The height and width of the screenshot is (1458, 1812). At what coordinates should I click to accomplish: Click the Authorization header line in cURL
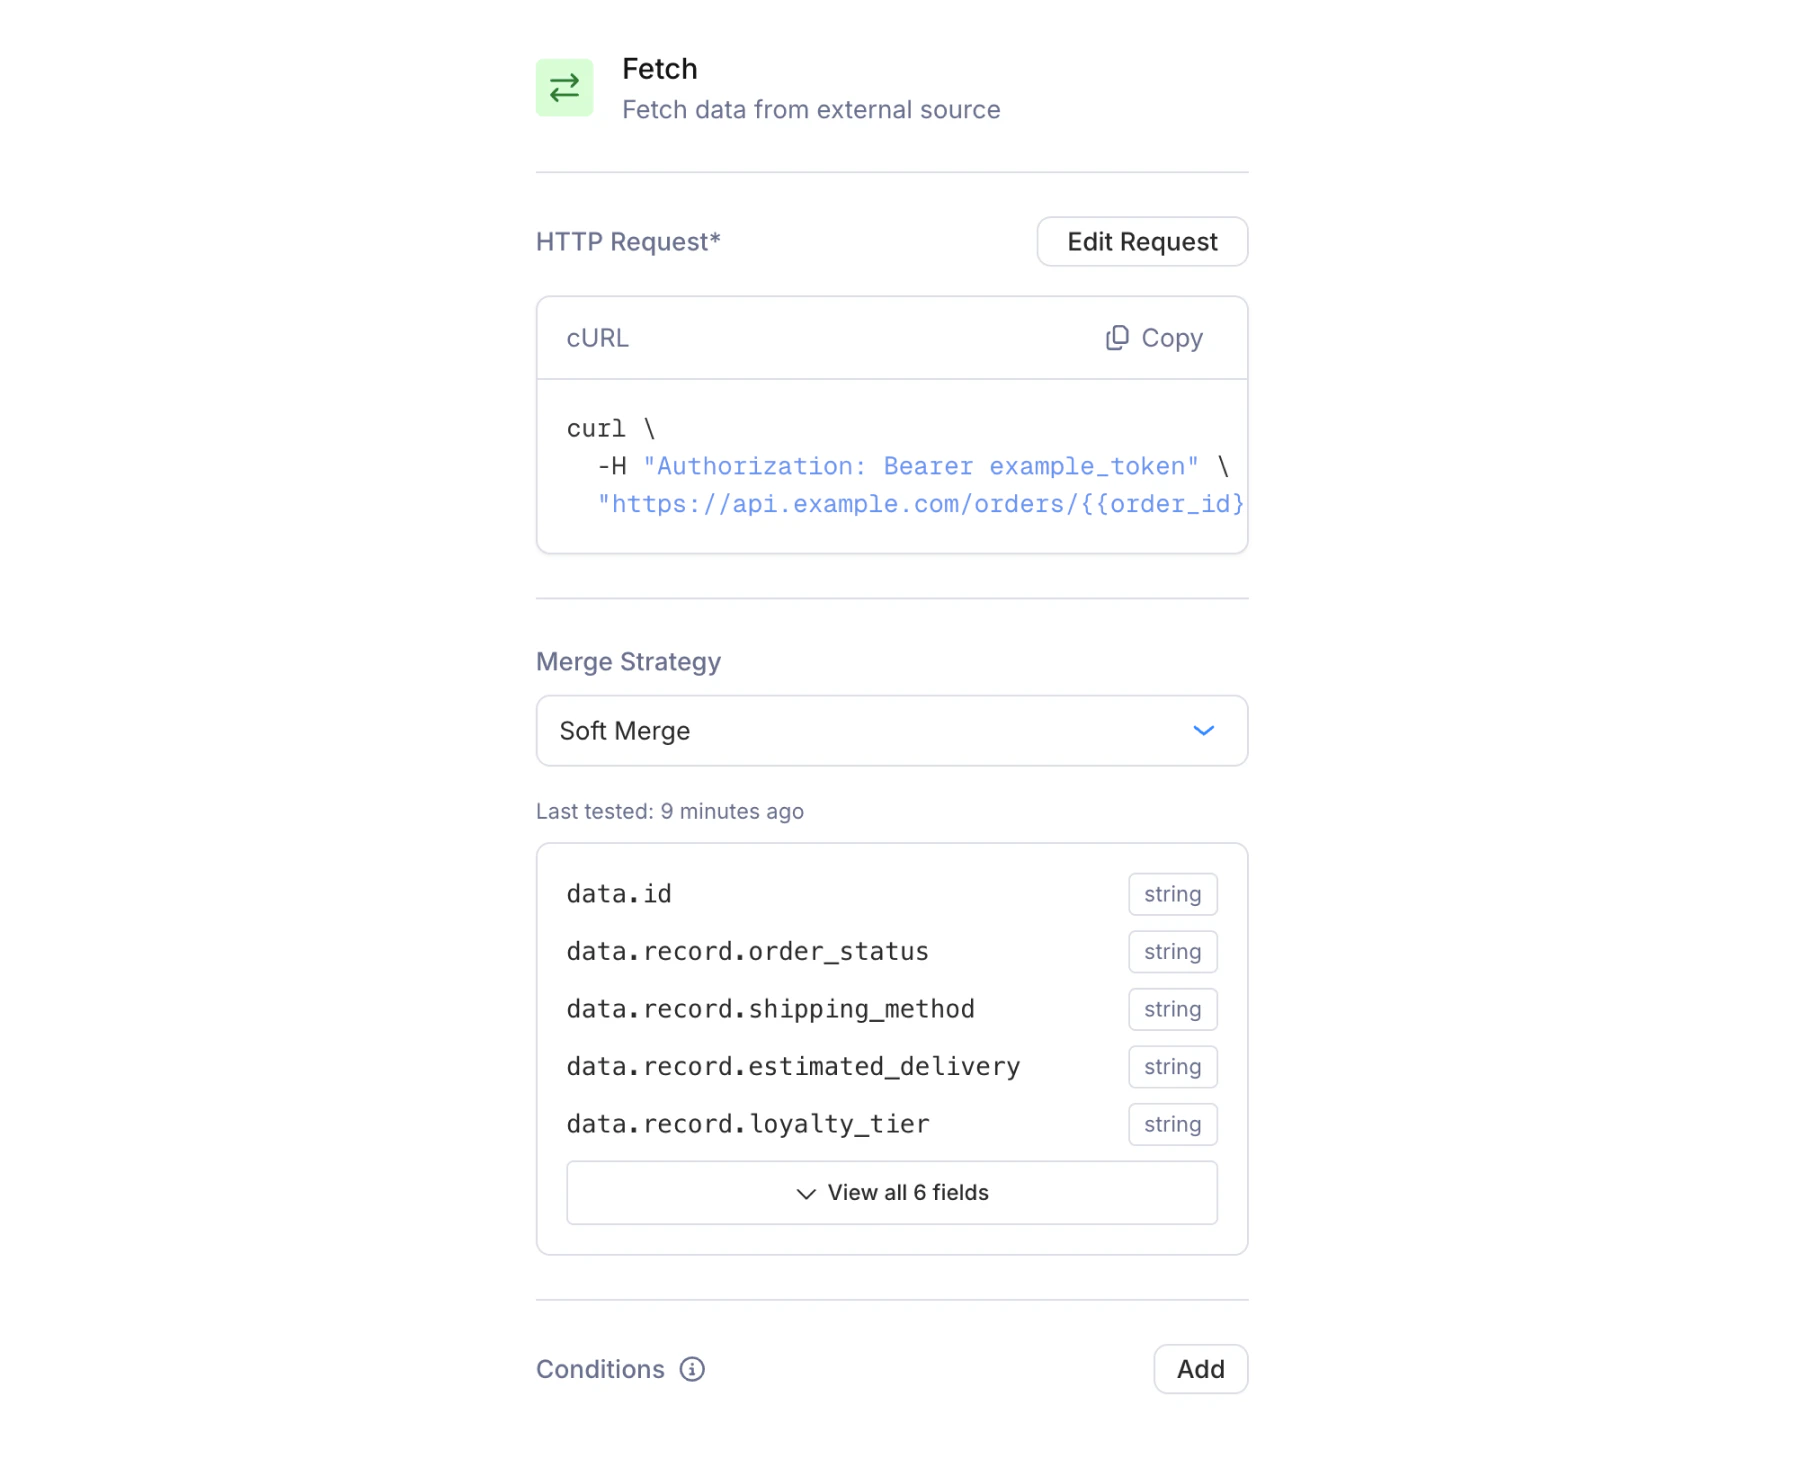(920, 466)
